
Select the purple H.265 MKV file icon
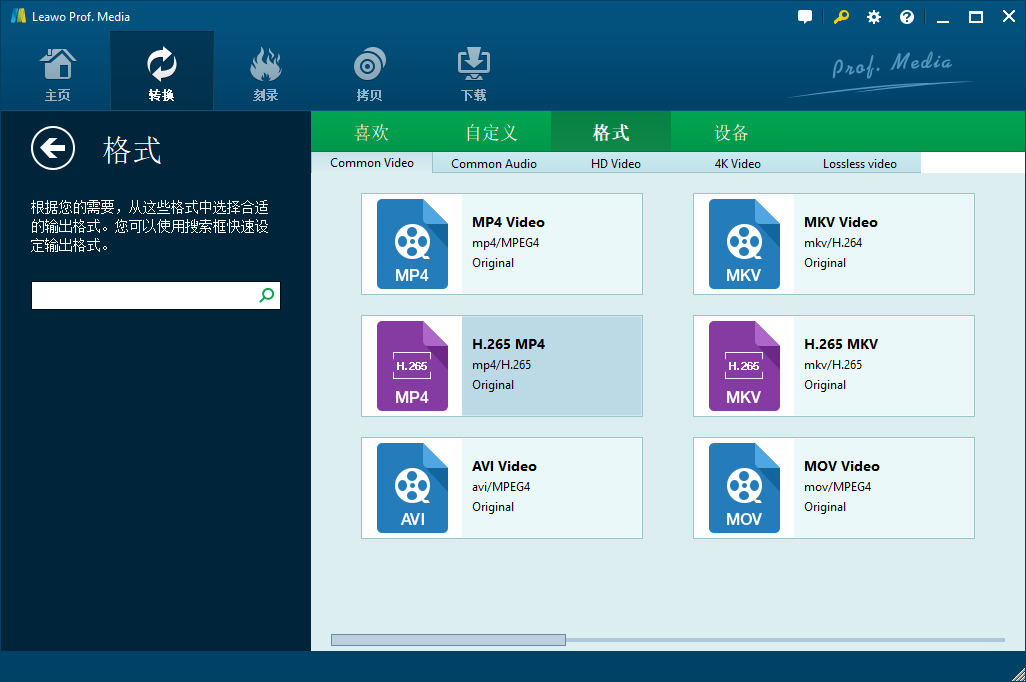[744, 366]
